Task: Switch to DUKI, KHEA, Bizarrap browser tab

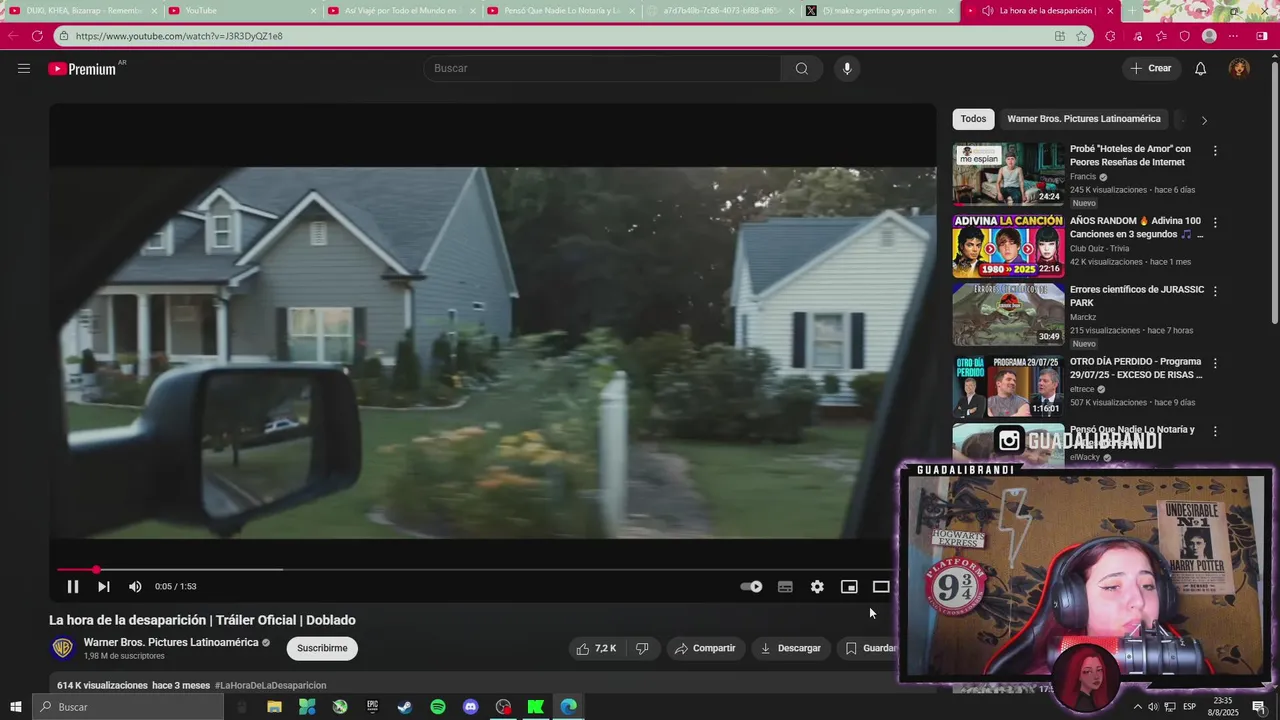Action: [83, 11]
